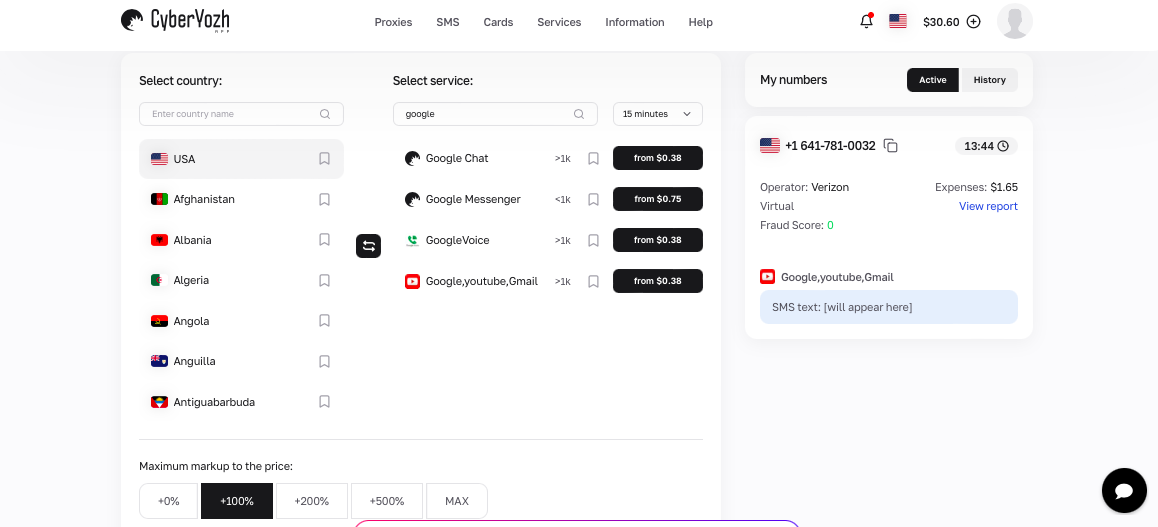Viewport: 1158px width, 527px height.
Task: Open the live chat bubble
Action: tap(1124, 491)
